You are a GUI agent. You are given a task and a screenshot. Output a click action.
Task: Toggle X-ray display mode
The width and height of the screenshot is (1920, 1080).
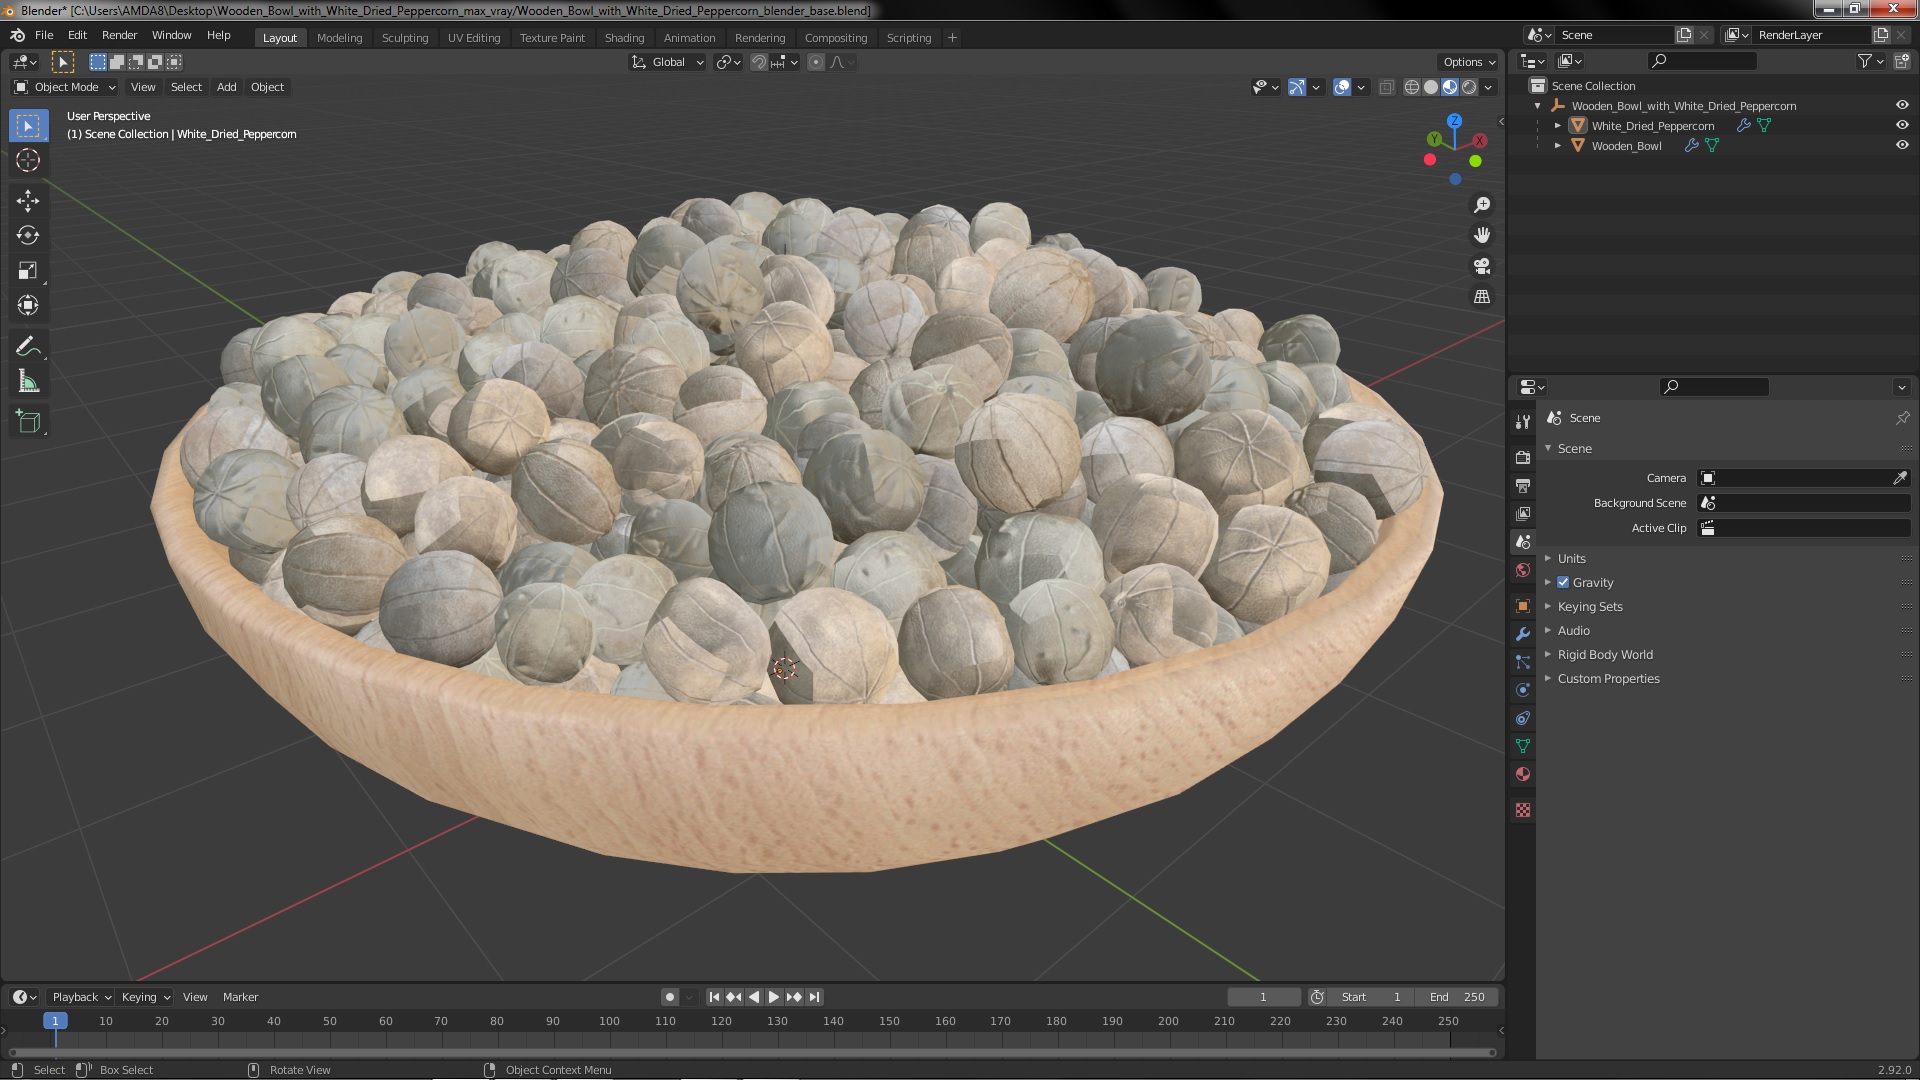(1386, 87)
